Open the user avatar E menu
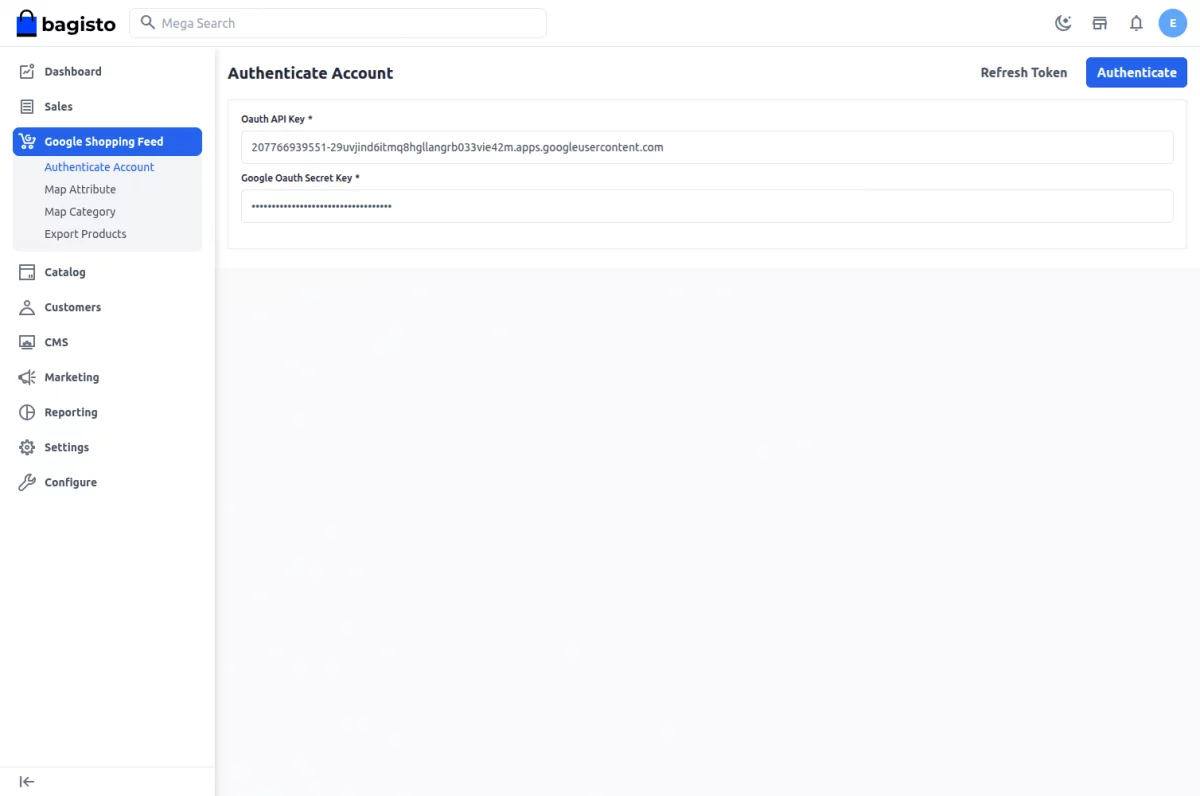The image size is (1200, 796). click(1173, 23)
